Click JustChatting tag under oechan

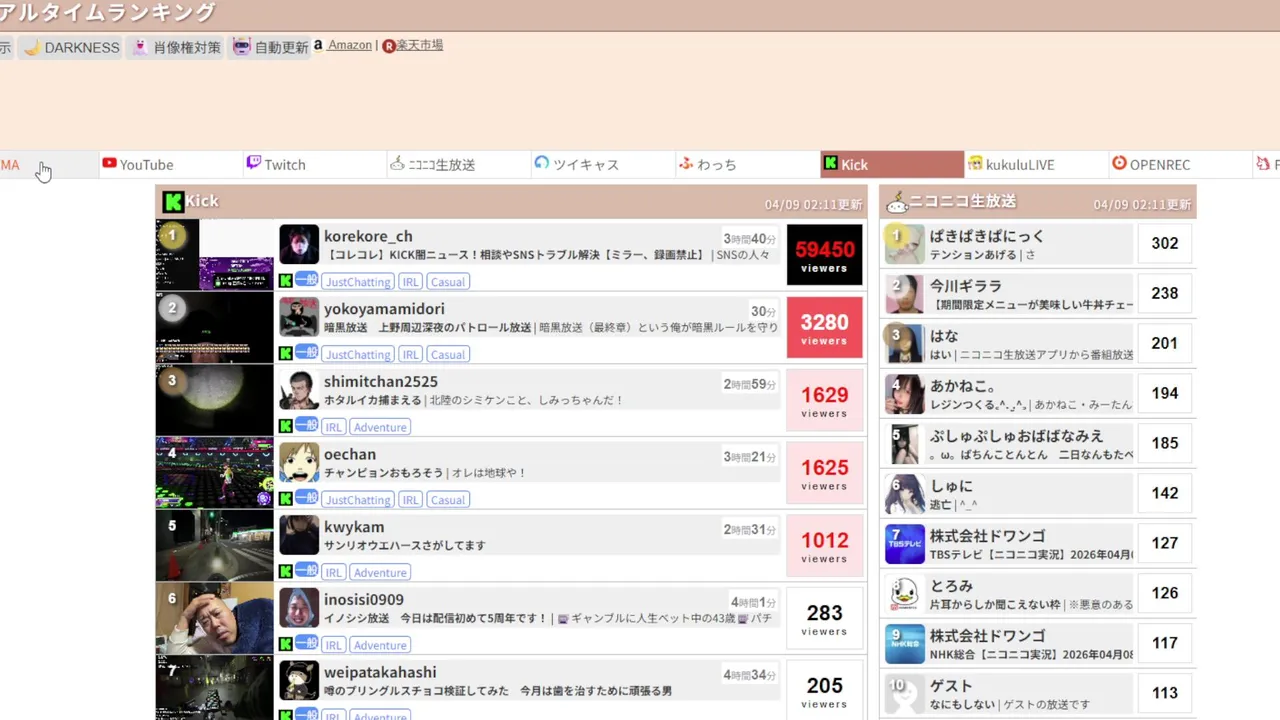(358, 500)
